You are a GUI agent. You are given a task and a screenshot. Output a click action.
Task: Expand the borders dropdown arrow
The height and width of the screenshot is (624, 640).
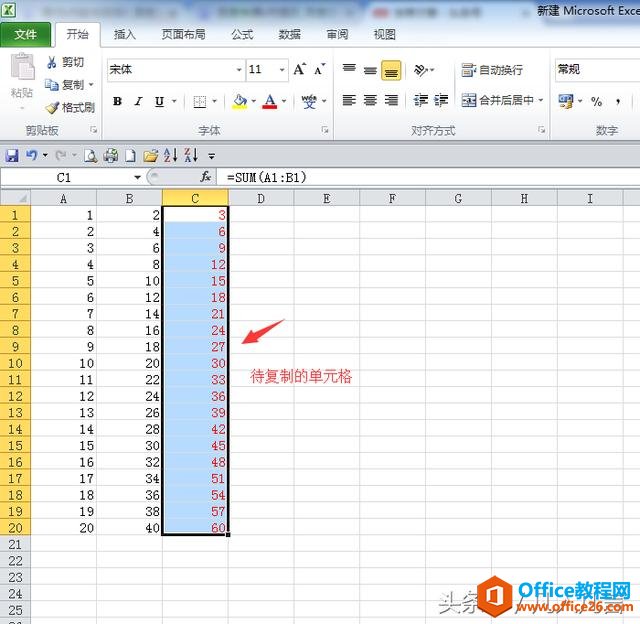tap(214, 101)
